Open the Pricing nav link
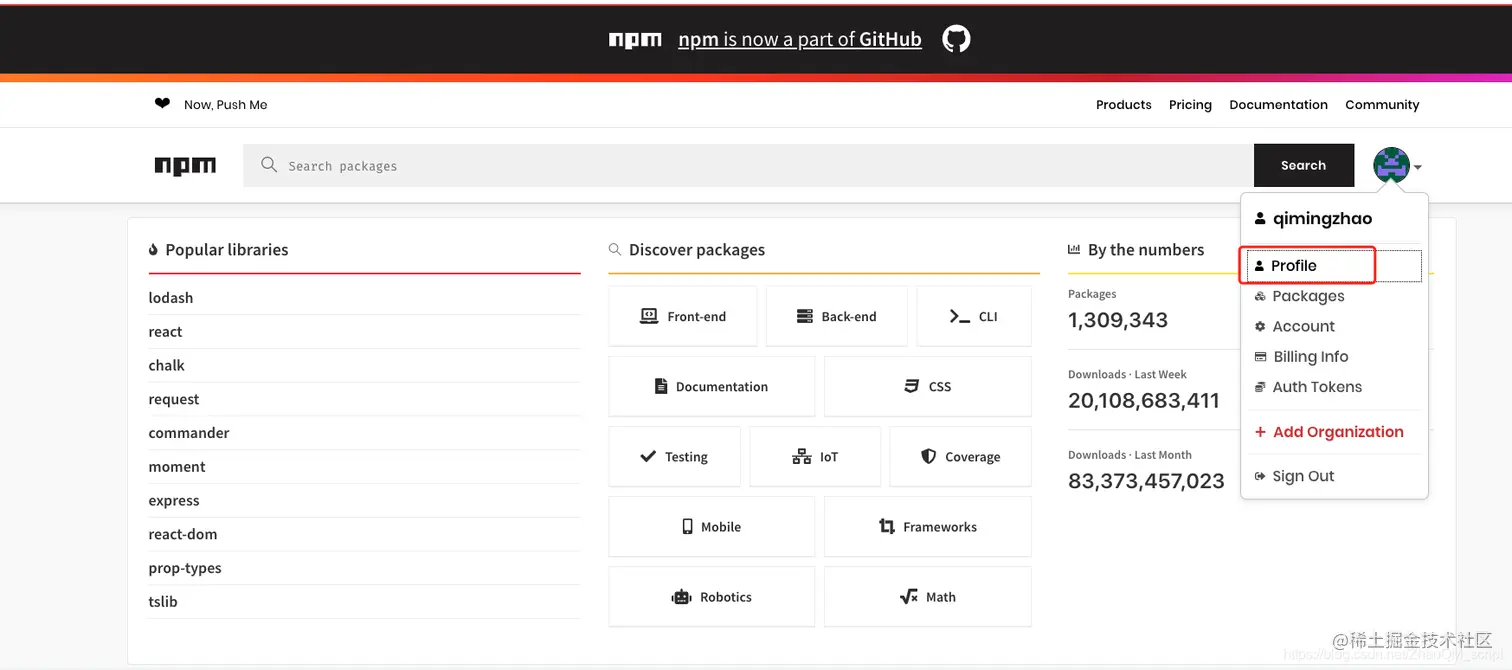 pyautogui.click(x=1190, y=104)
